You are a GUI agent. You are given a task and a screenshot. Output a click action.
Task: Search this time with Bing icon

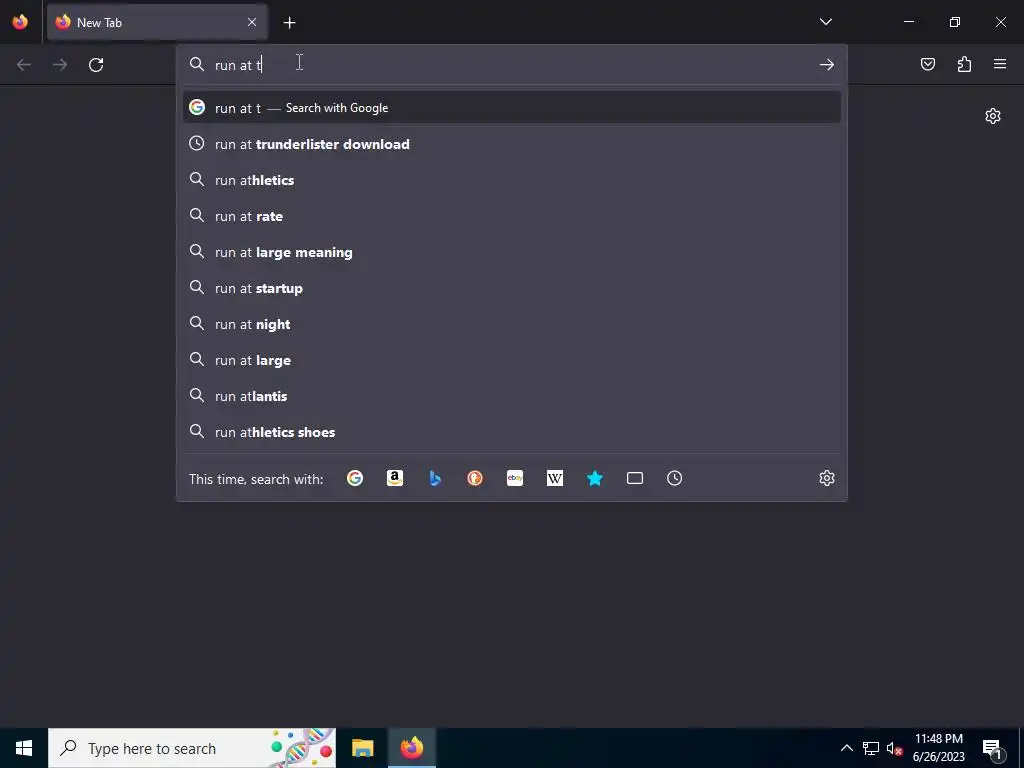[x=435, y=479]
